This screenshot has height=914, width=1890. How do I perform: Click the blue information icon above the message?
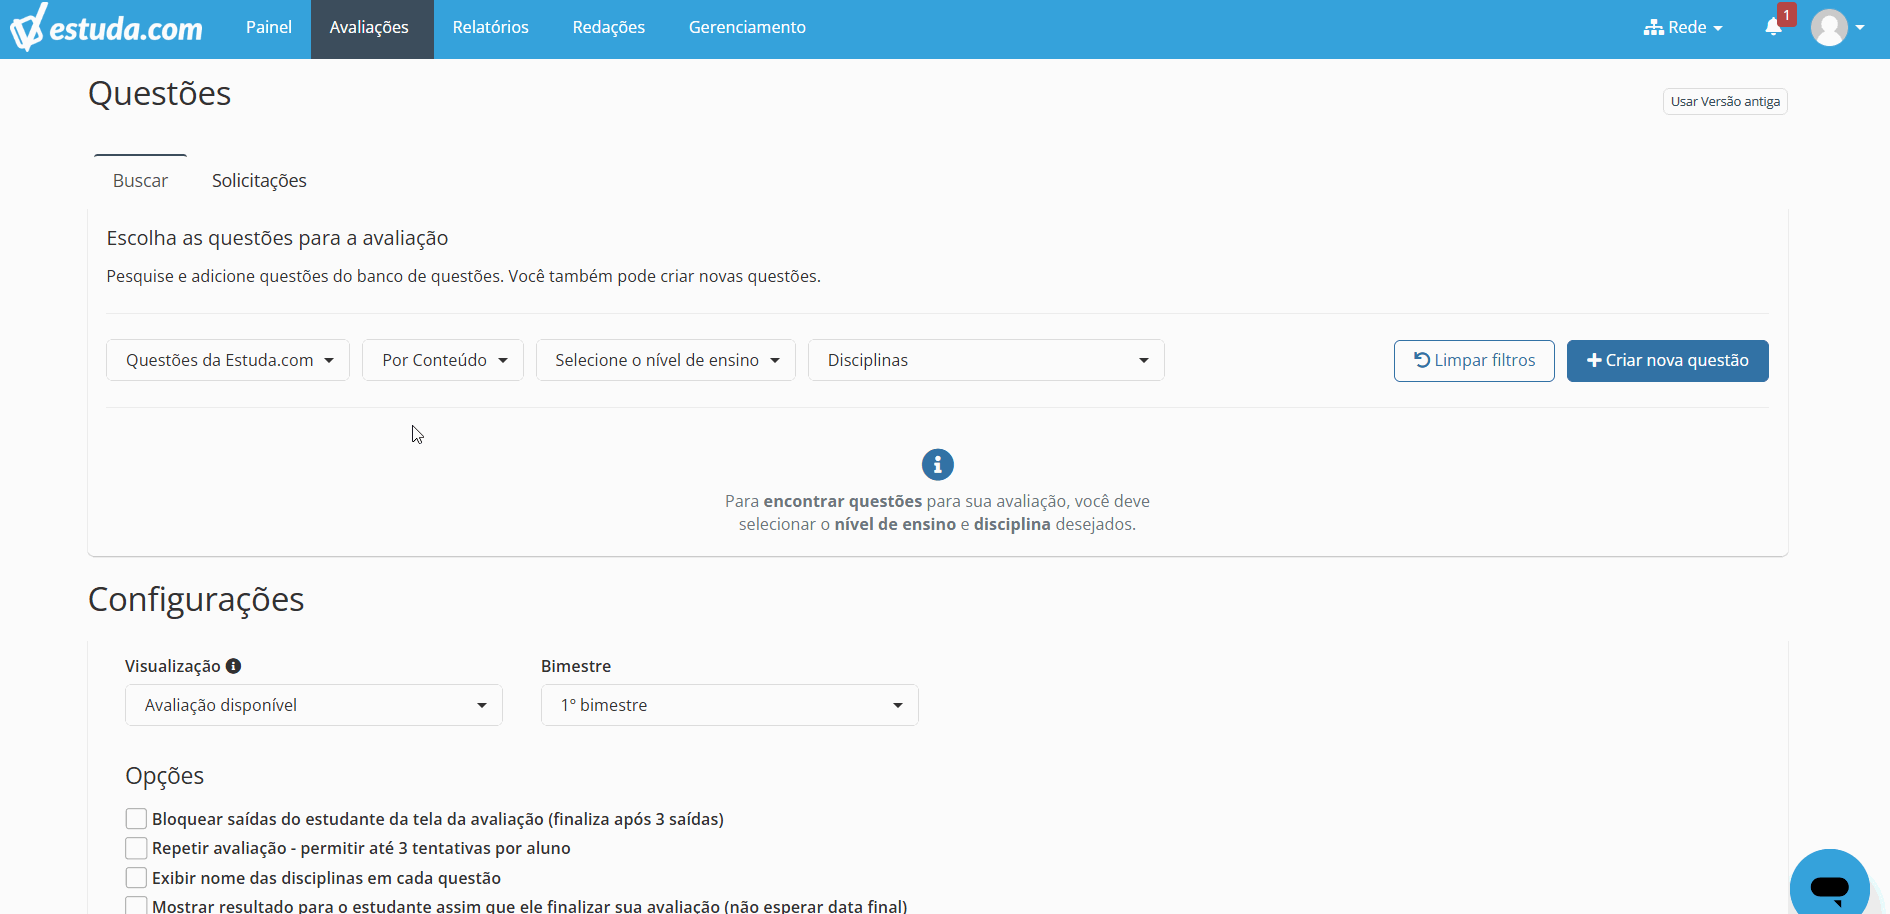click(937, 464)
